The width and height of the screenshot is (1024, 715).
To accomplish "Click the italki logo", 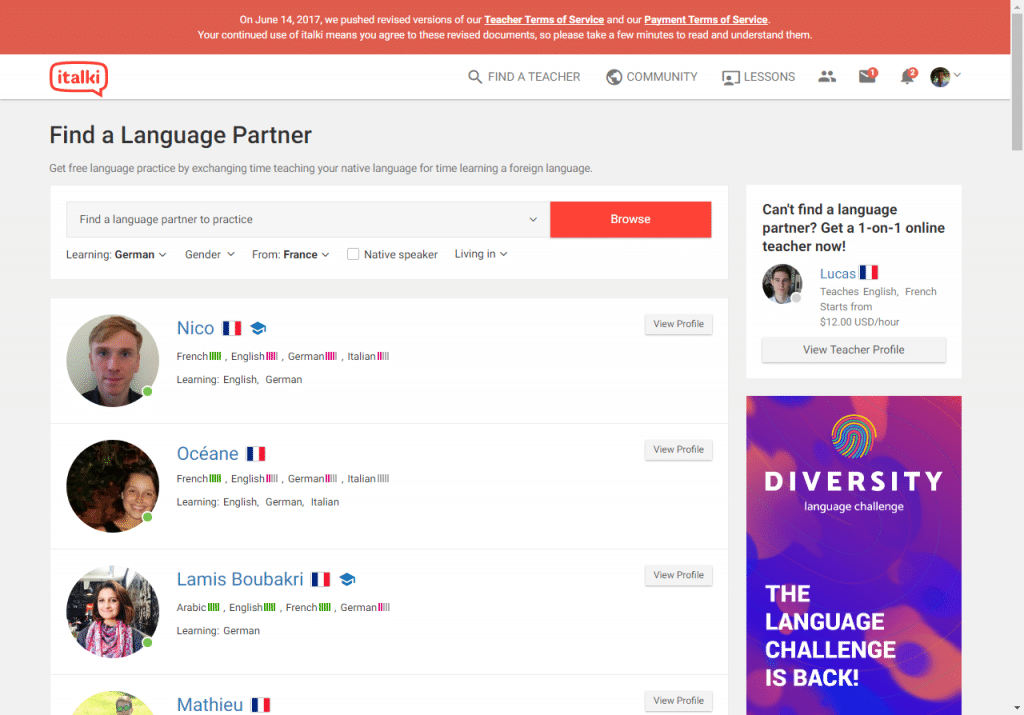I will point(78,78).
